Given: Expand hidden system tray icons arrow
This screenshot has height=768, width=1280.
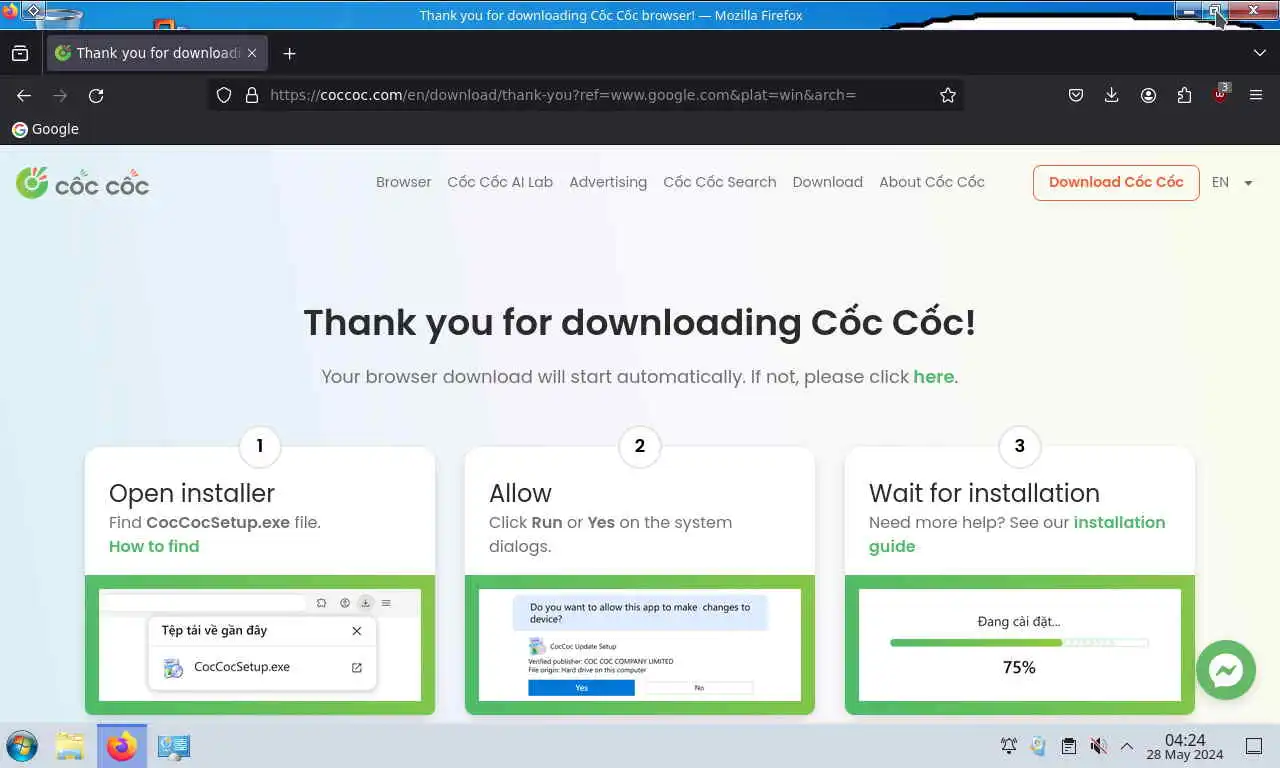Looking at the screenshot, I should click(x=1127, y=746).
